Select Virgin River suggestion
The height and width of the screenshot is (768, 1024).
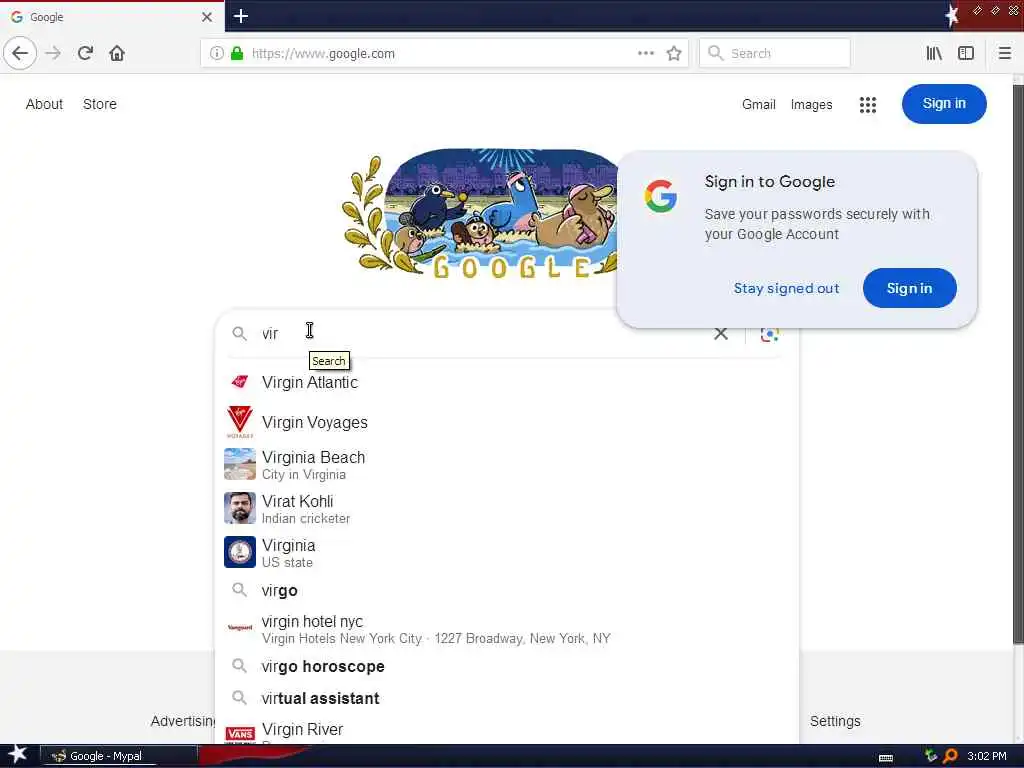coord(506,731)
